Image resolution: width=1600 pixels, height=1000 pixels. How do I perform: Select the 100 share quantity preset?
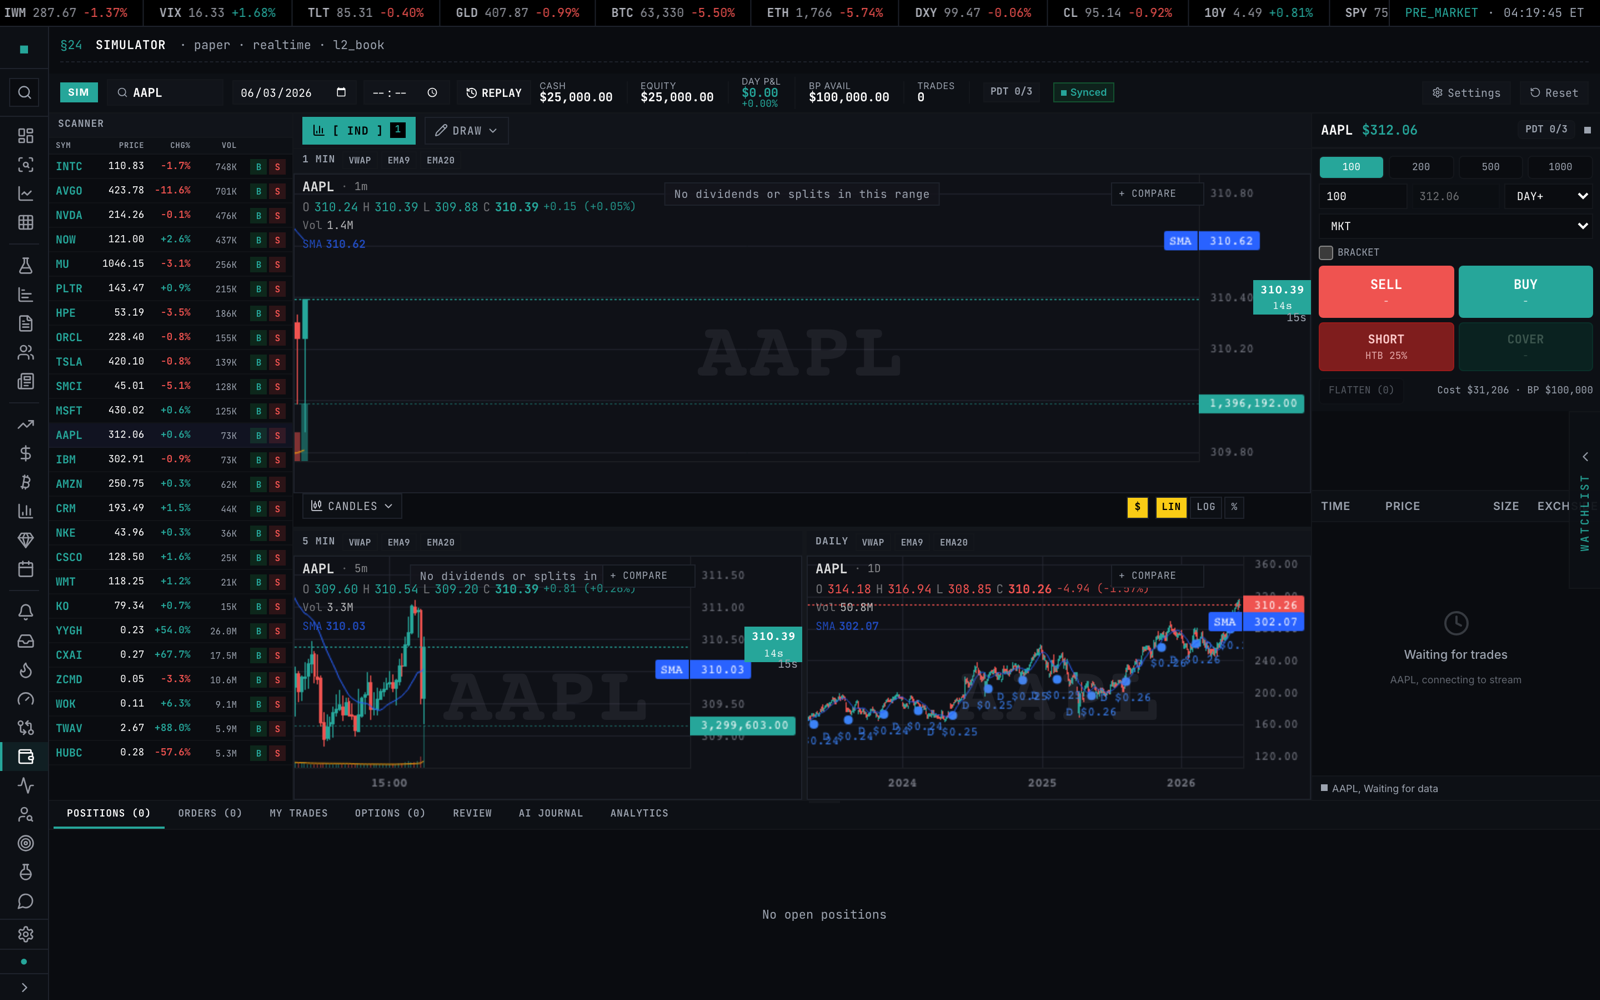click(1351, 167)
